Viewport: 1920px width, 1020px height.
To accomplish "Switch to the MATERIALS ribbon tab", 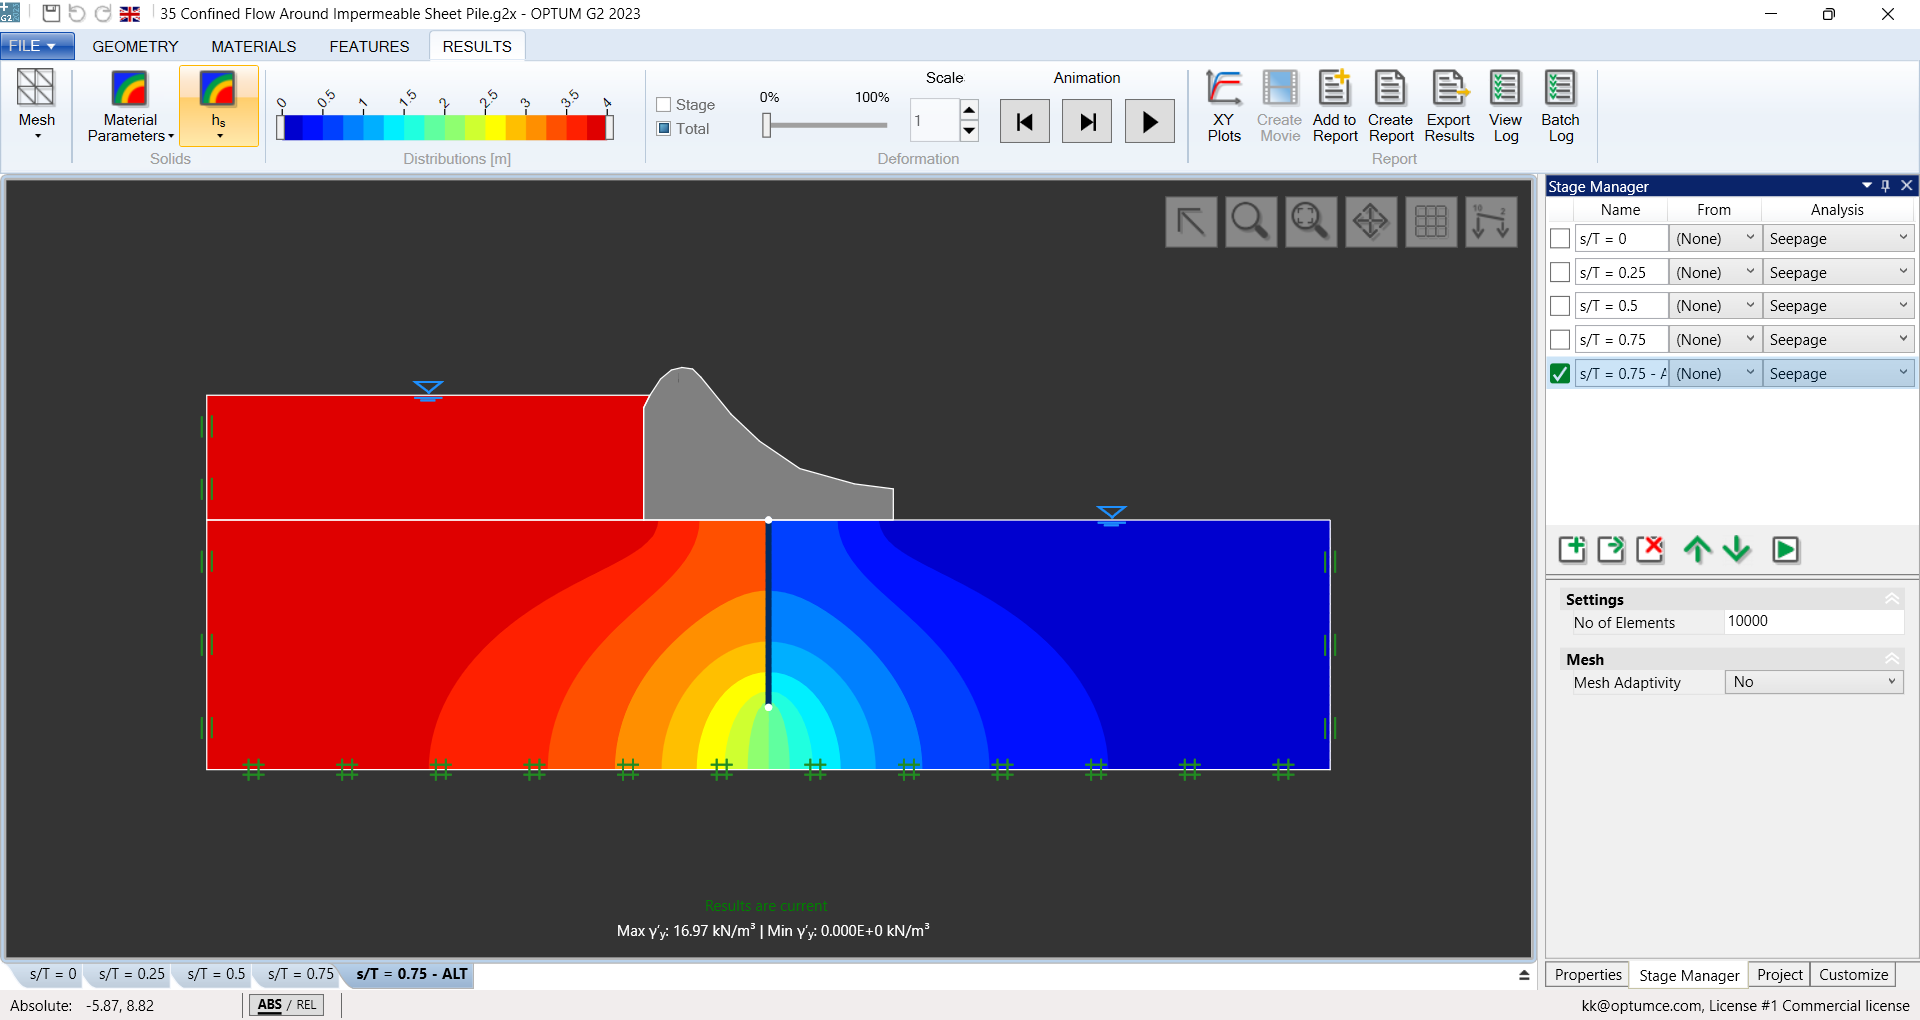I will [x=253, y=46].
